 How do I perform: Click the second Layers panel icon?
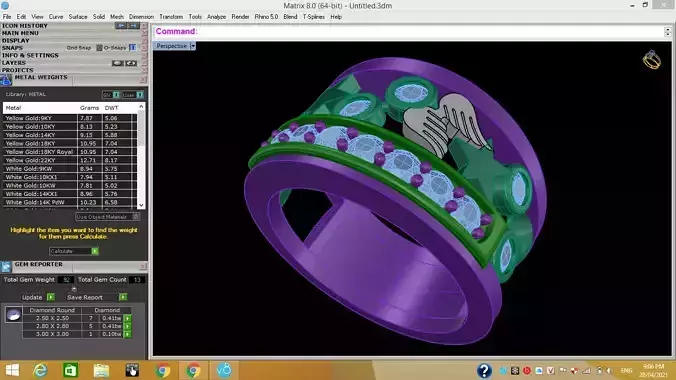pos(131,63)
